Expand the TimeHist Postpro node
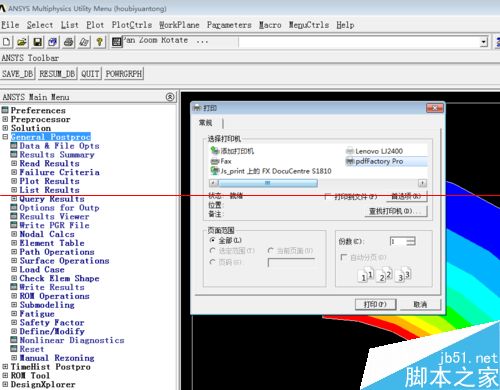 point(5,367)
